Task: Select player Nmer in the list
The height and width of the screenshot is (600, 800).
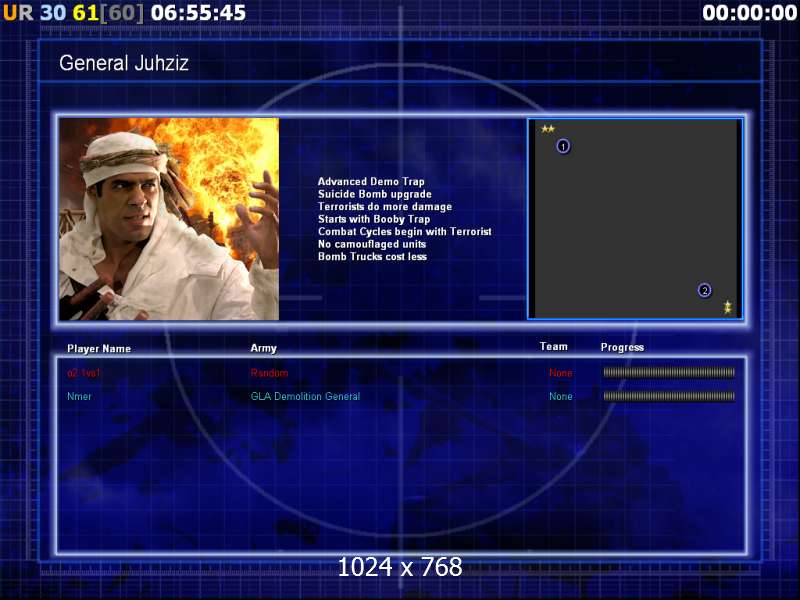Action: pyautogui.click(x=79, y=396)
